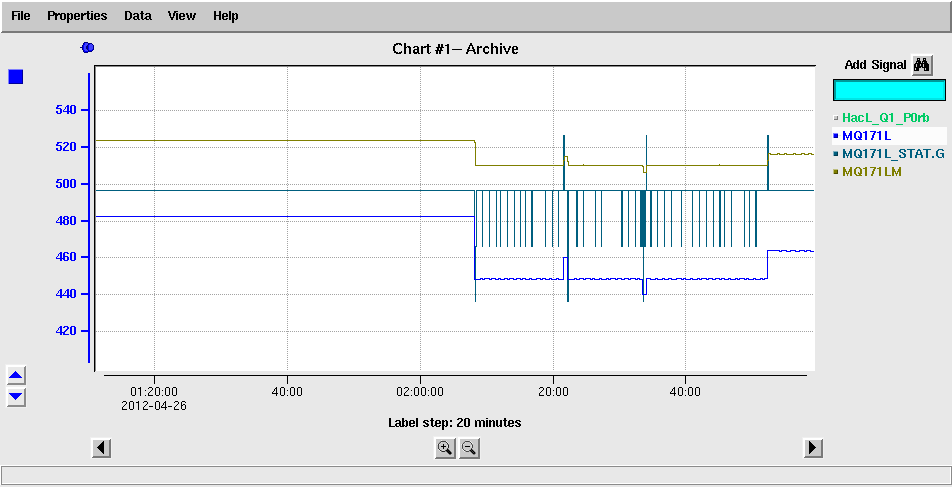Open the File menu
952x487 pixels.
pos(21,16)
